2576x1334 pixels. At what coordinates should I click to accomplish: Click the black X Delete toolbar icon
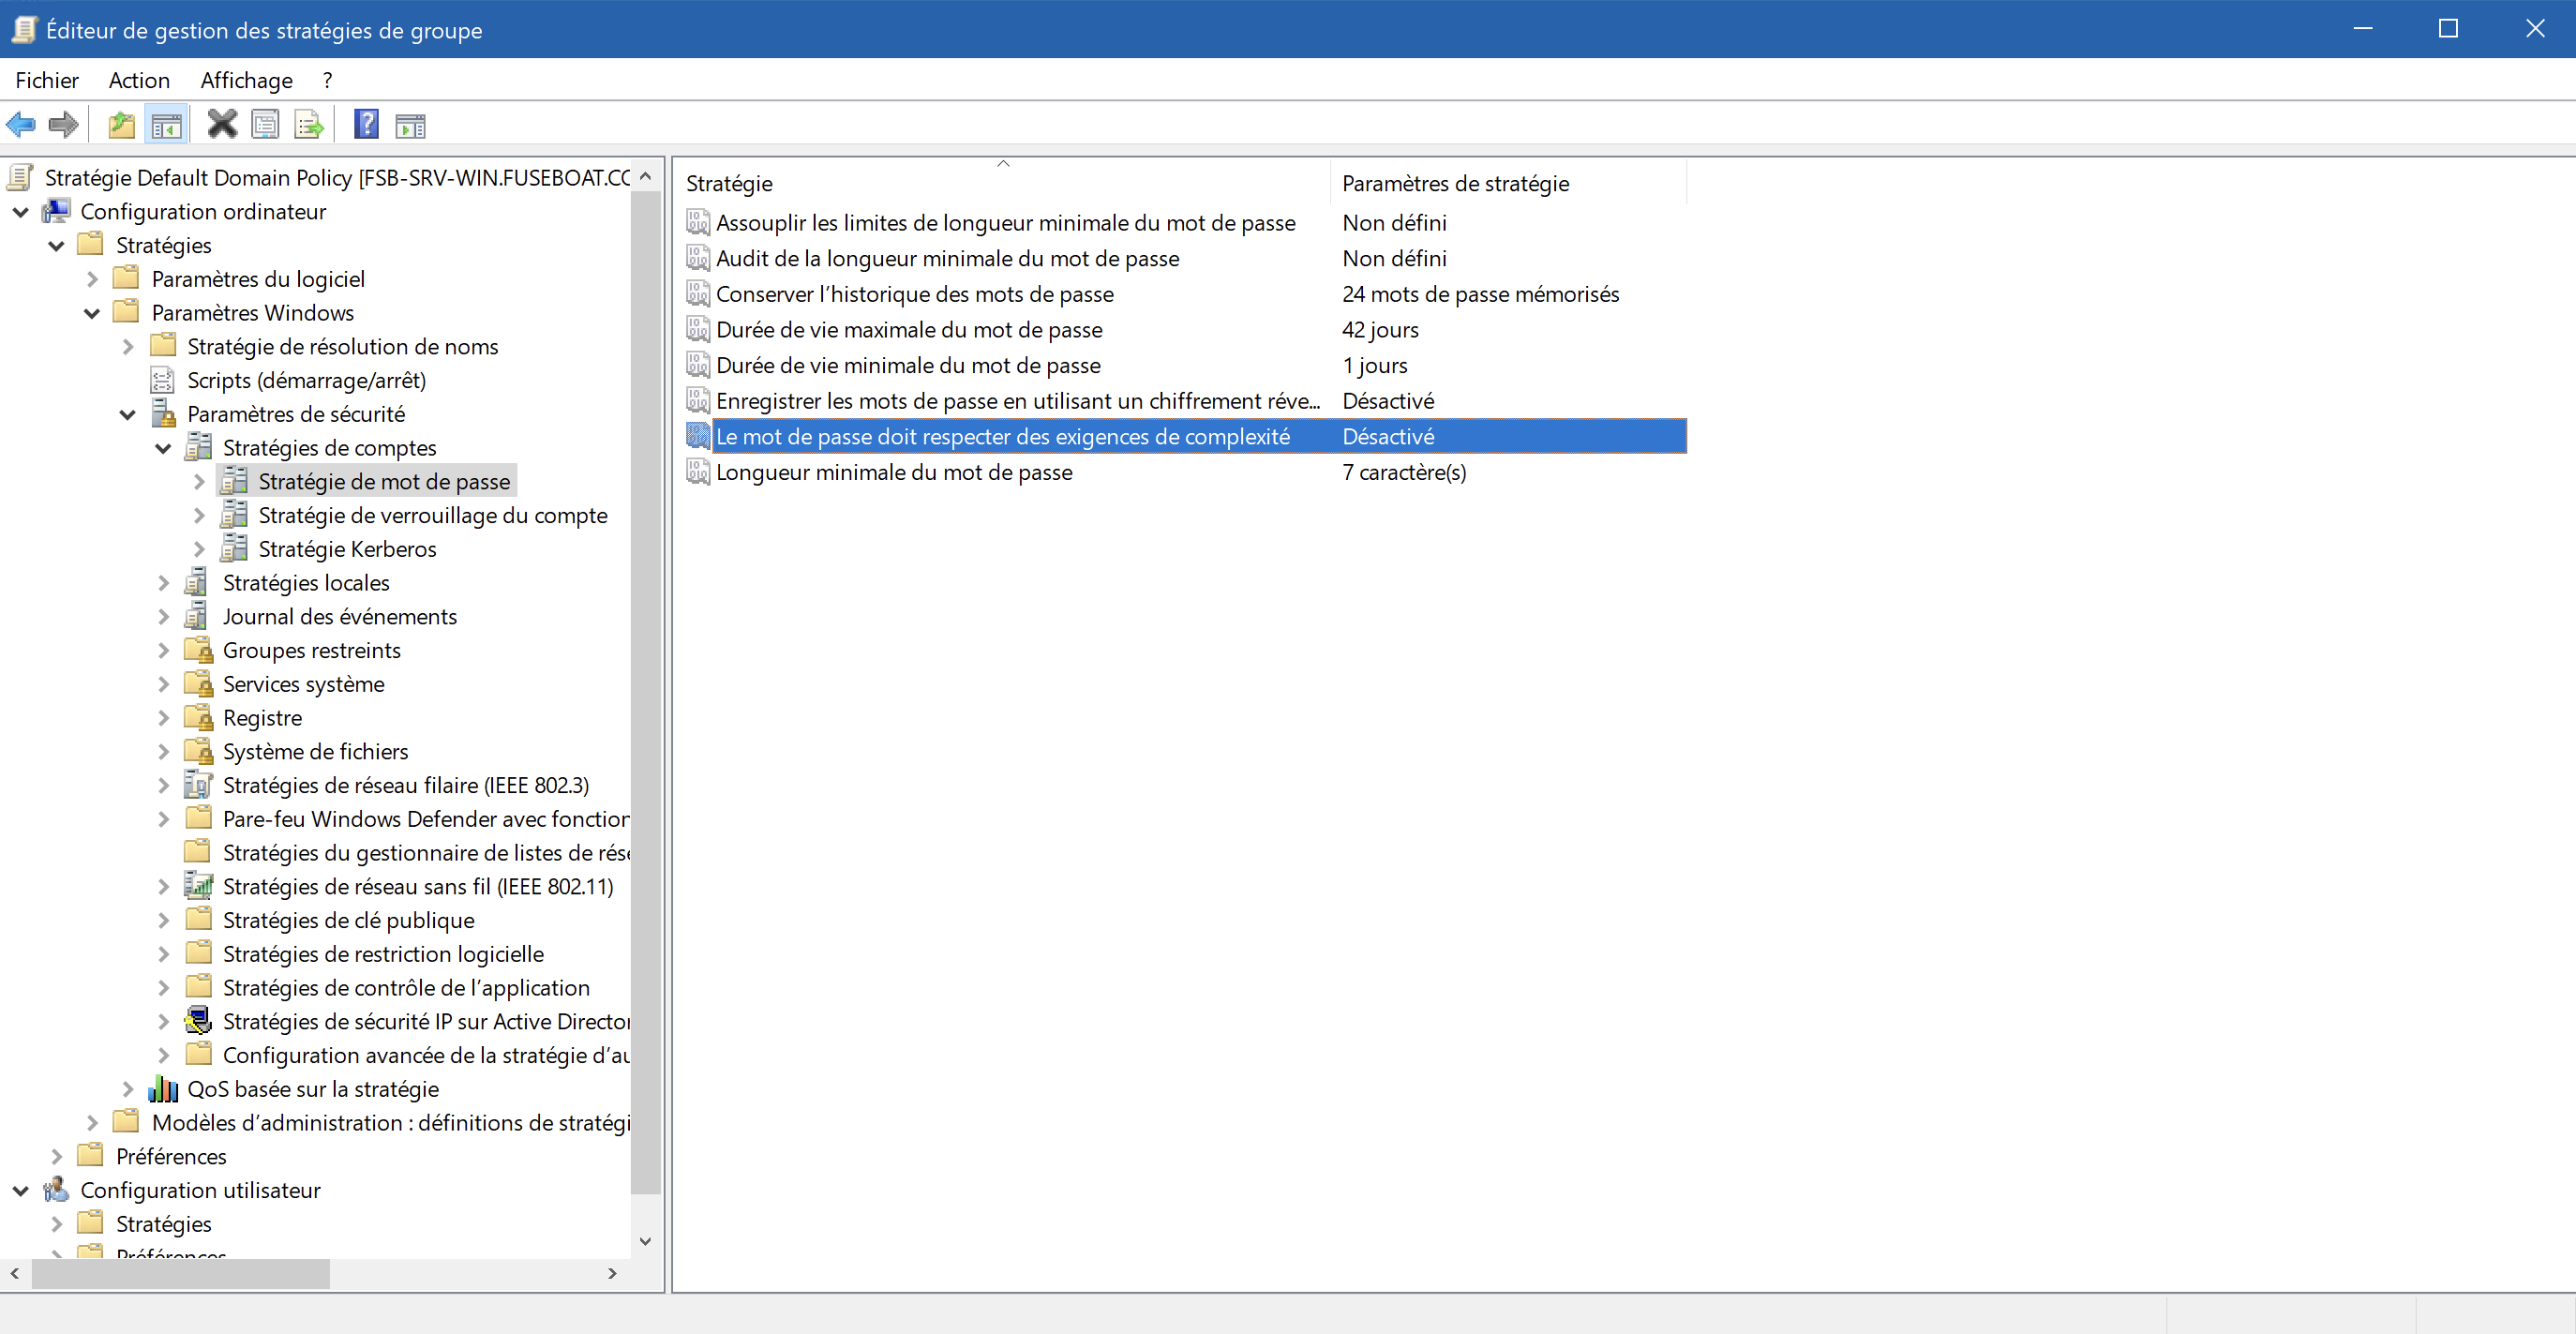(222, 124)
